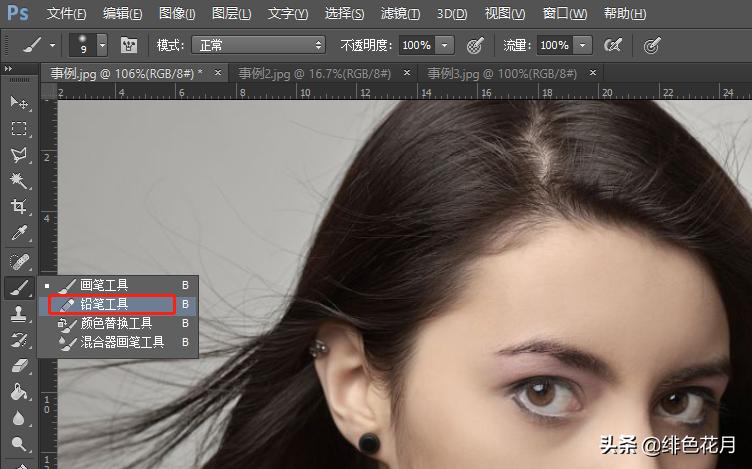This screenshot has width=752, height=469.
Task: Open the 文件(F) menu
Action: [66, 13]
